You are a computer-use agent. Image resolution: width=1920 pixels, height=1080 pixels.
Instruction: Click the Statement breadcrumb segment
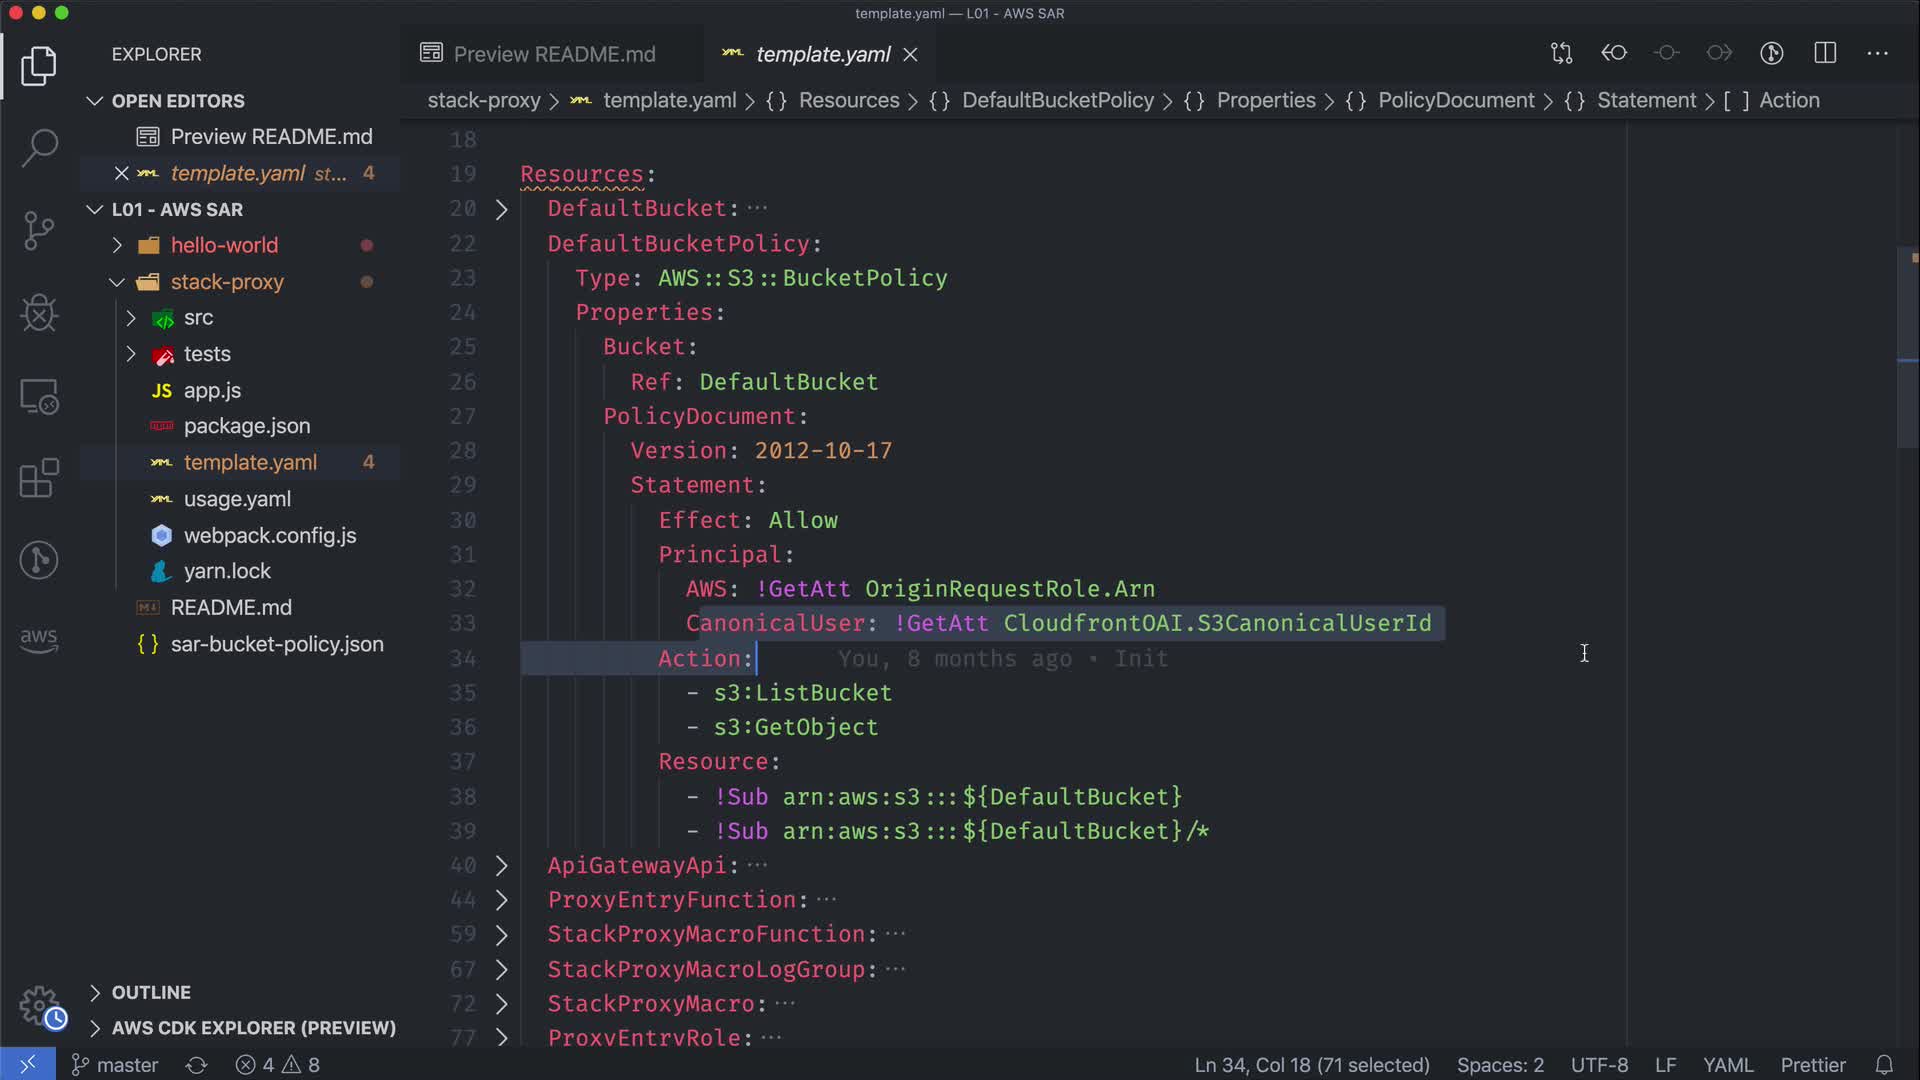[x=1646, y=100]
